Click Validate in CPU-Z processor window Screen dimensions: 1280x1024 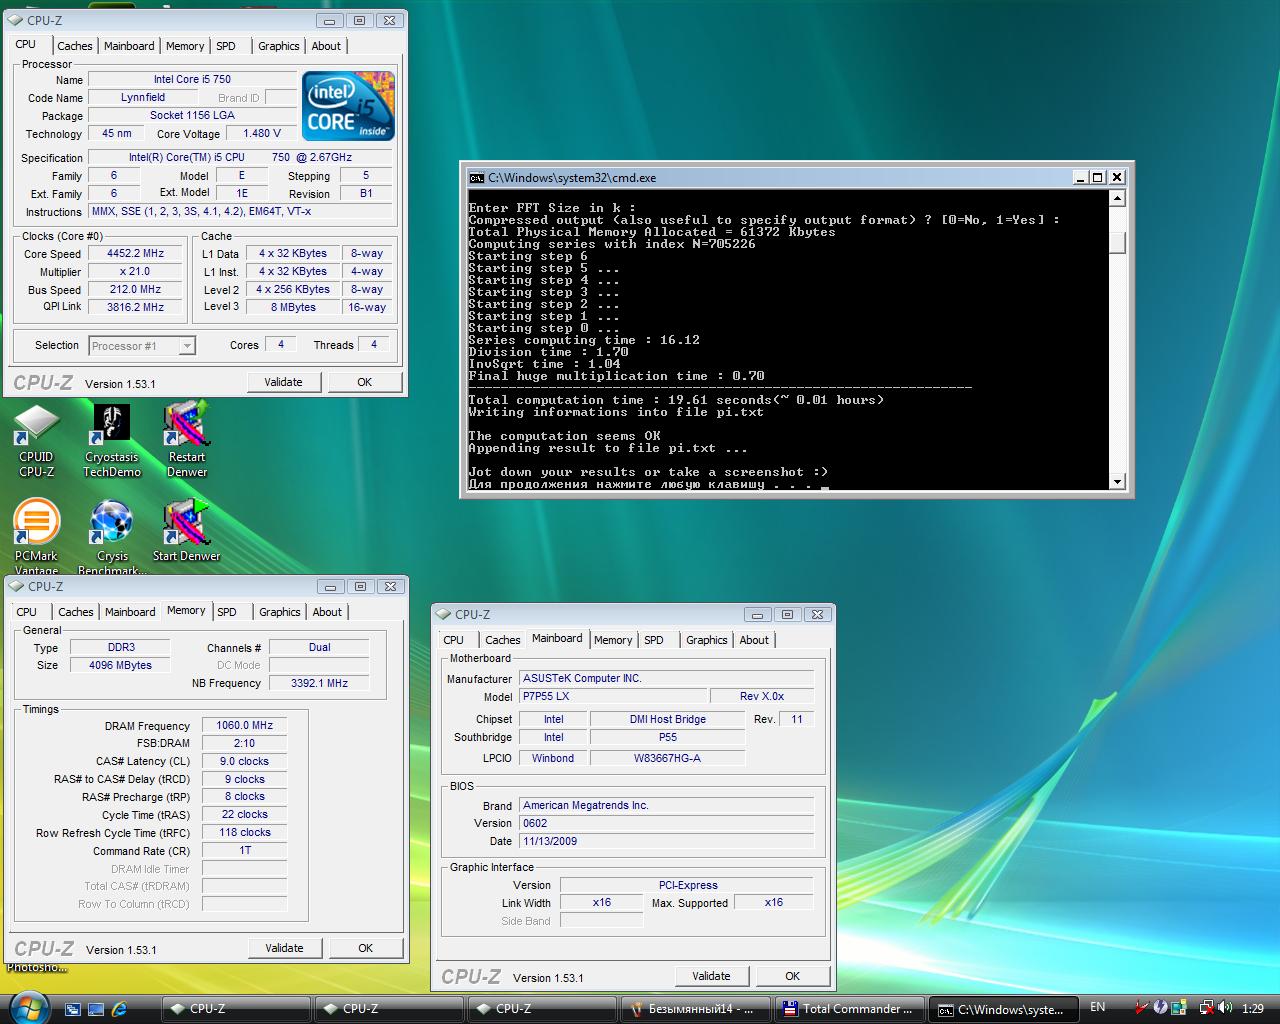[x=283, y=382]
